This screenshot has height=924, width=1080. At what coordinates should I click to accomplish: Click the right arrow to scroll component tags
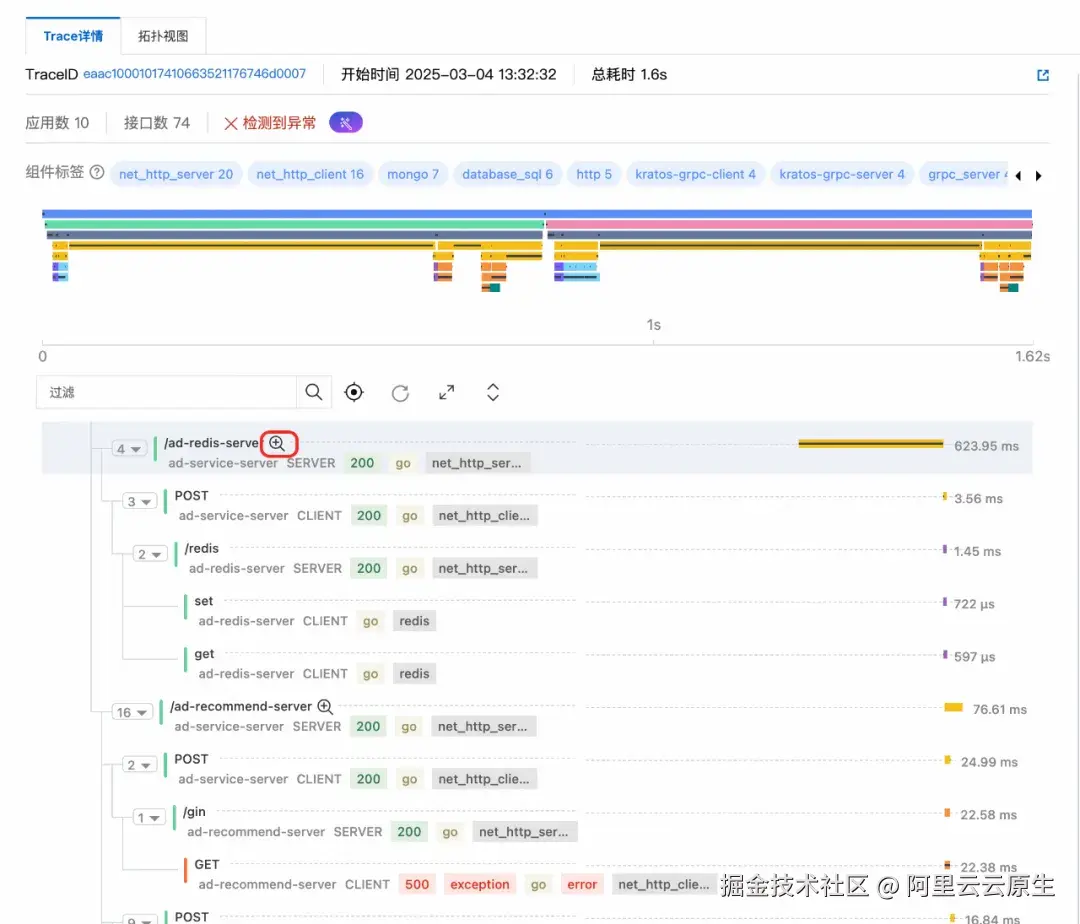click(1038, 174)
